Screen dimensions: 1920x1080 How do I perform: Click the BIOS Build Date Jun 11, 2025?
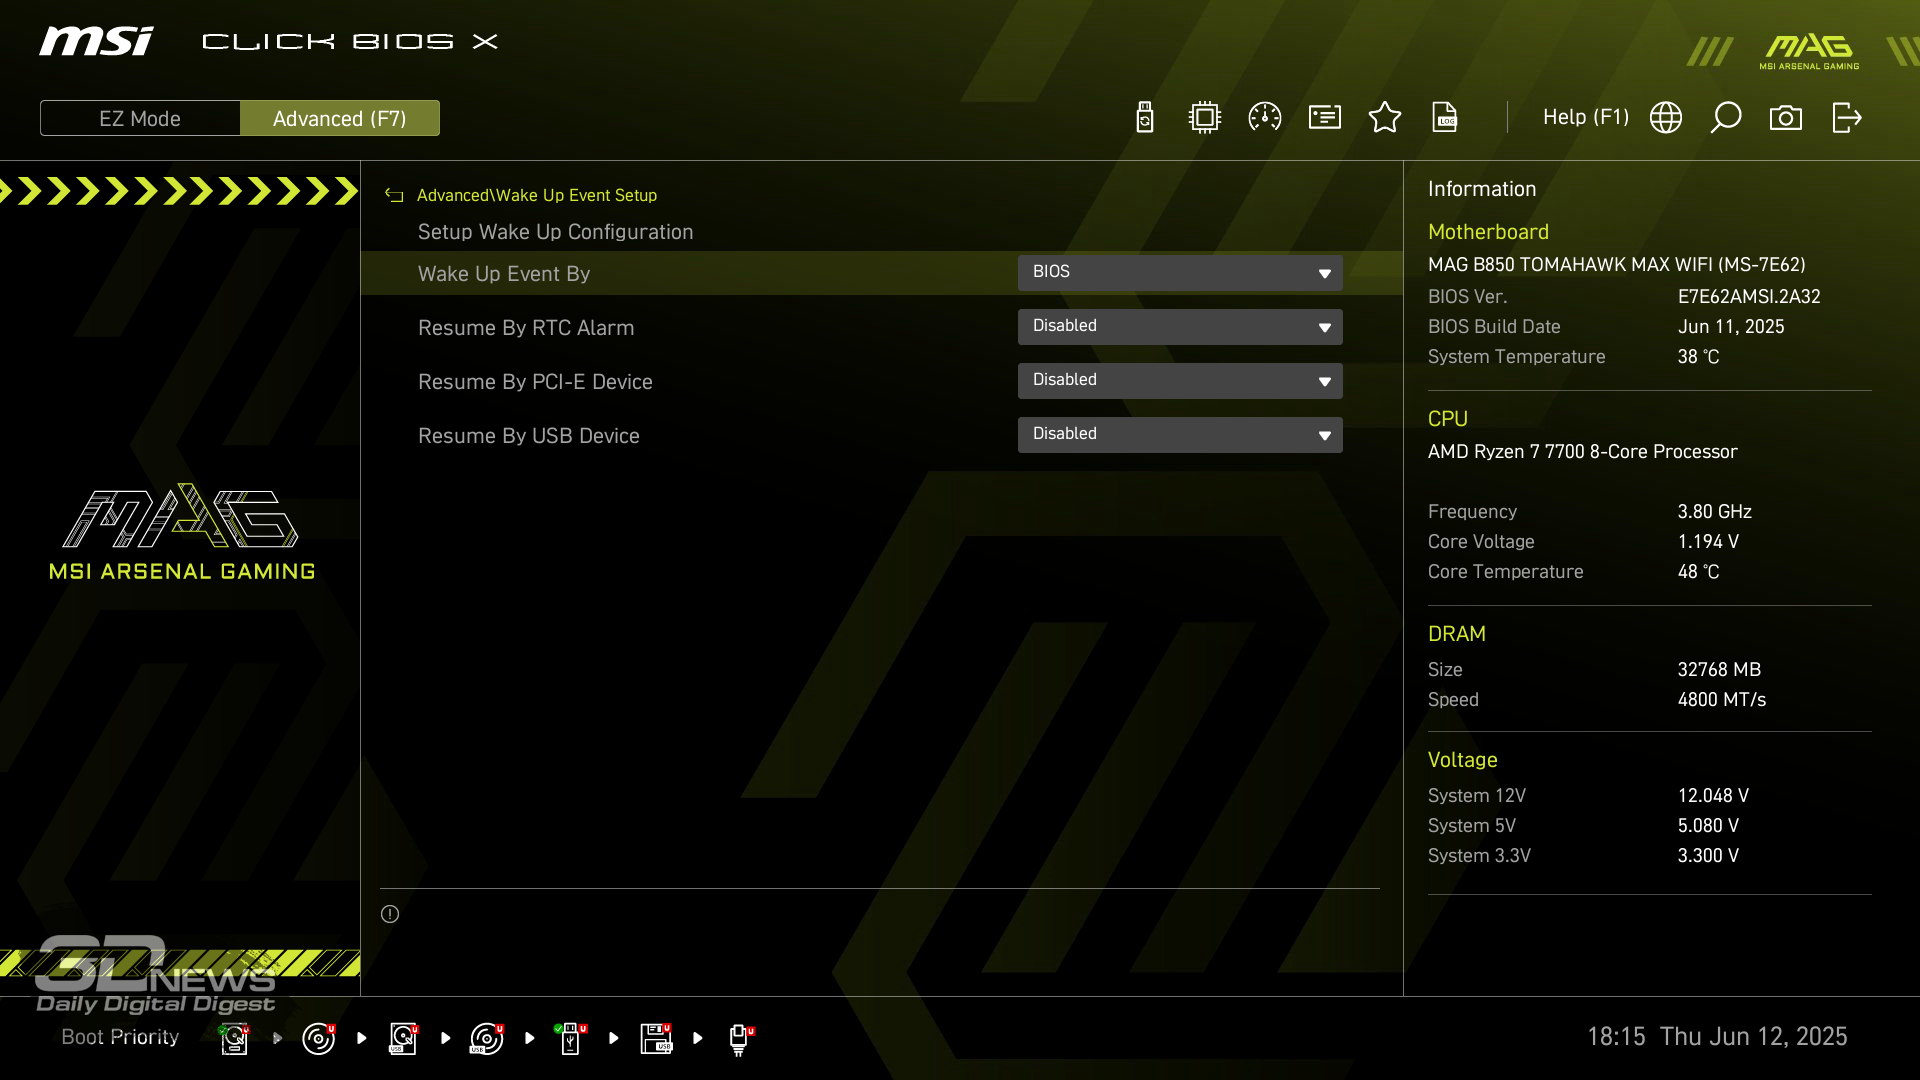point(1731,327)
